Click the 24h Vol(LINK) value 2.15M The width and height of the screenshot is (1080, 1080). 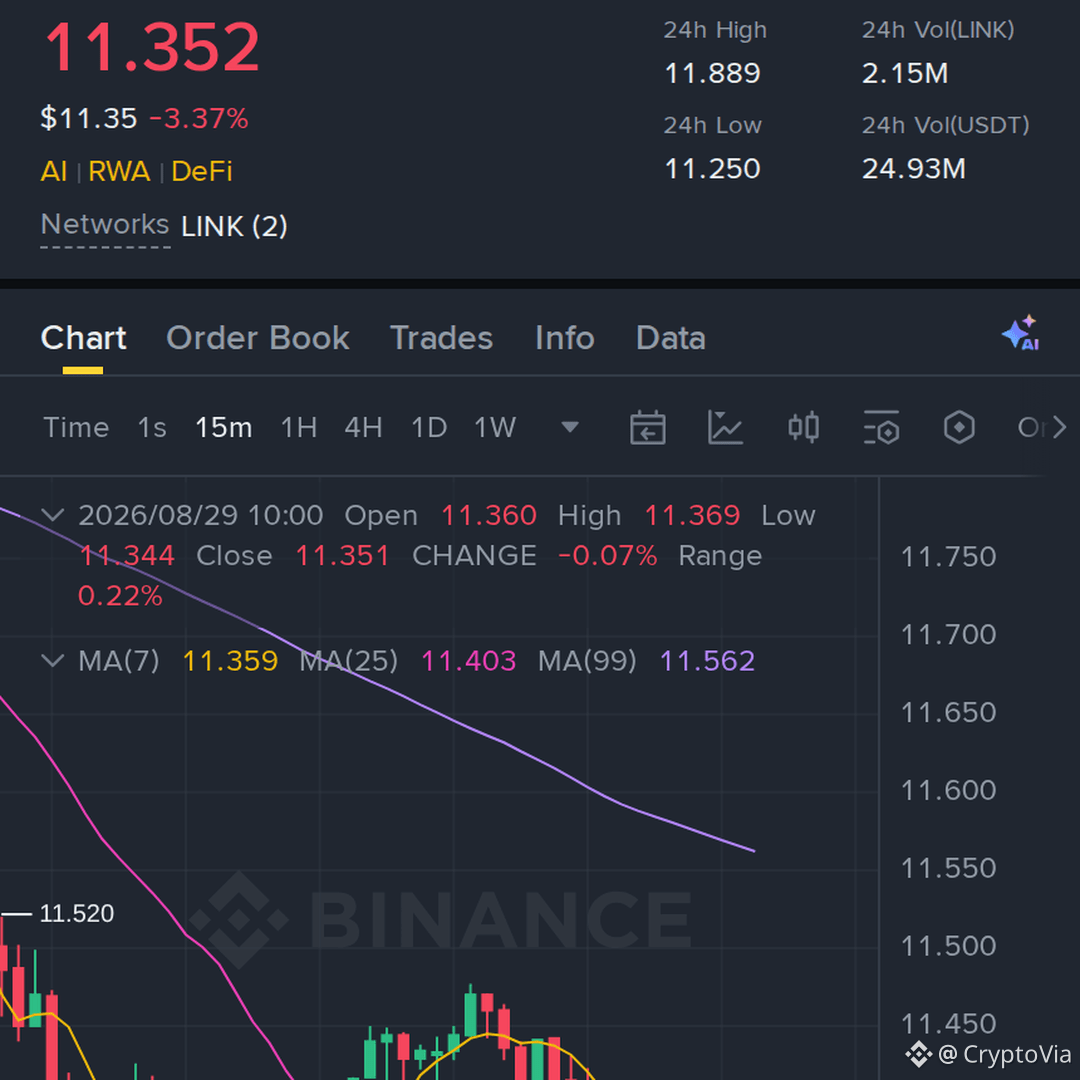point(905,74)
